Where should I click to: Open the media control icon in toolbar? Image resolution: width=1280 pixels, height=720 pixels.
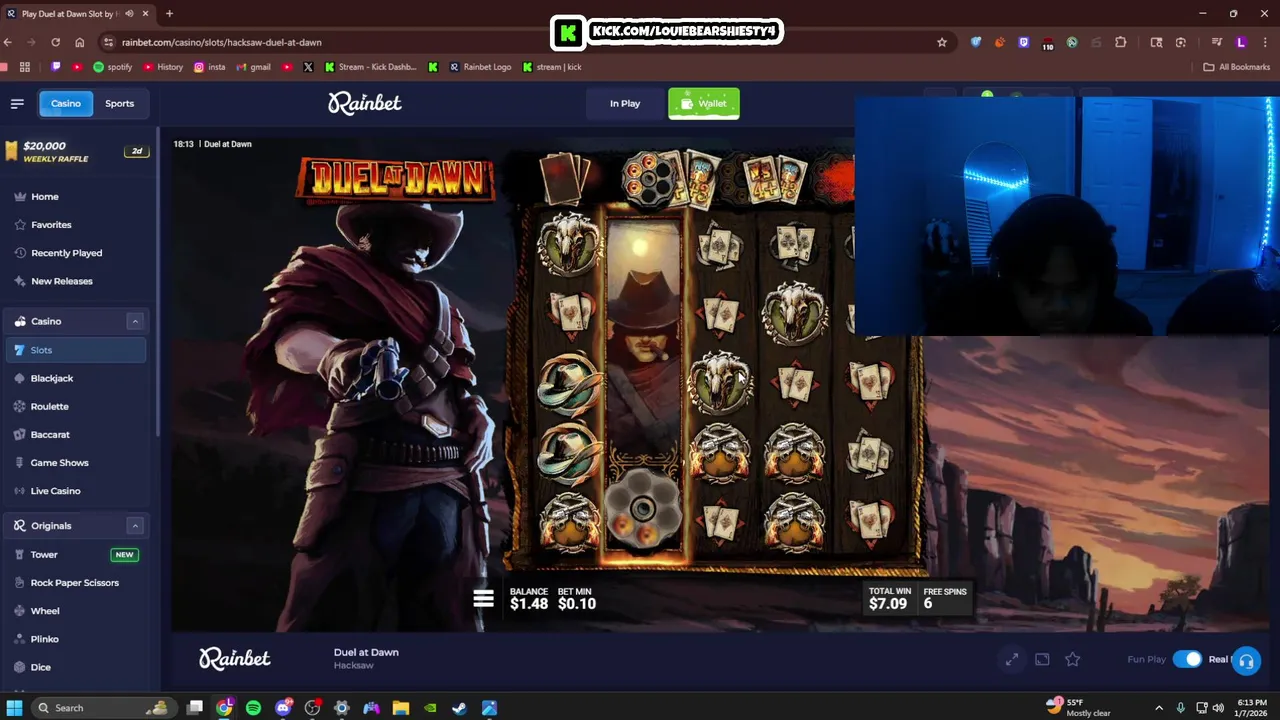(x=1217, y=42)
